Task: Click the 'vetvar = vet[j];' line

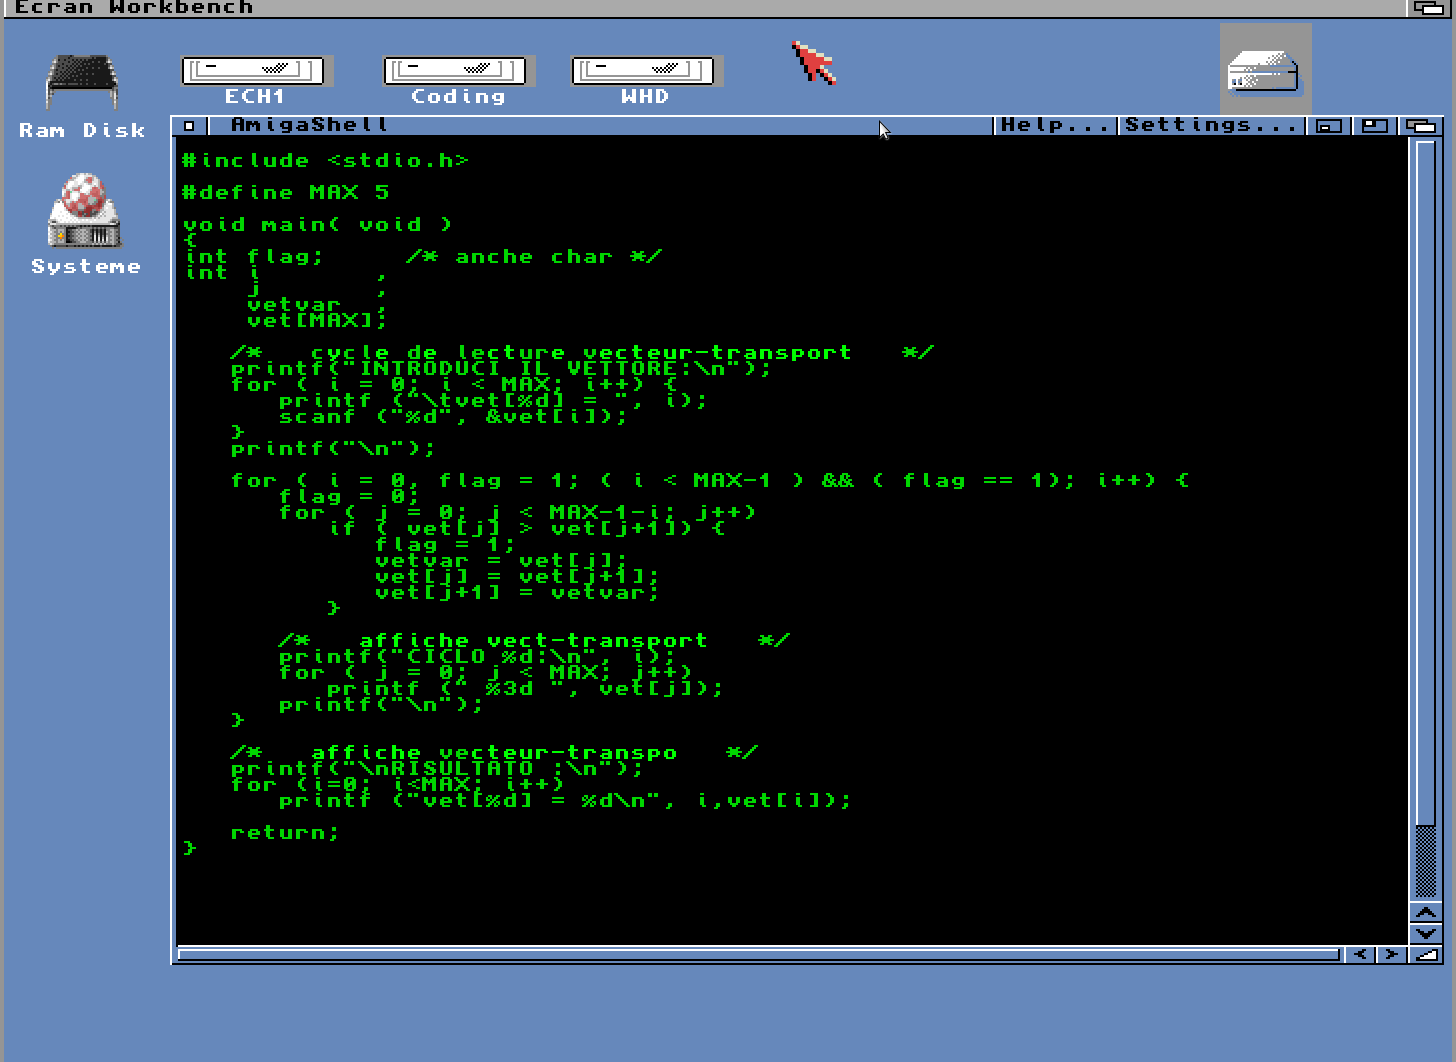Action: point(501,561)
